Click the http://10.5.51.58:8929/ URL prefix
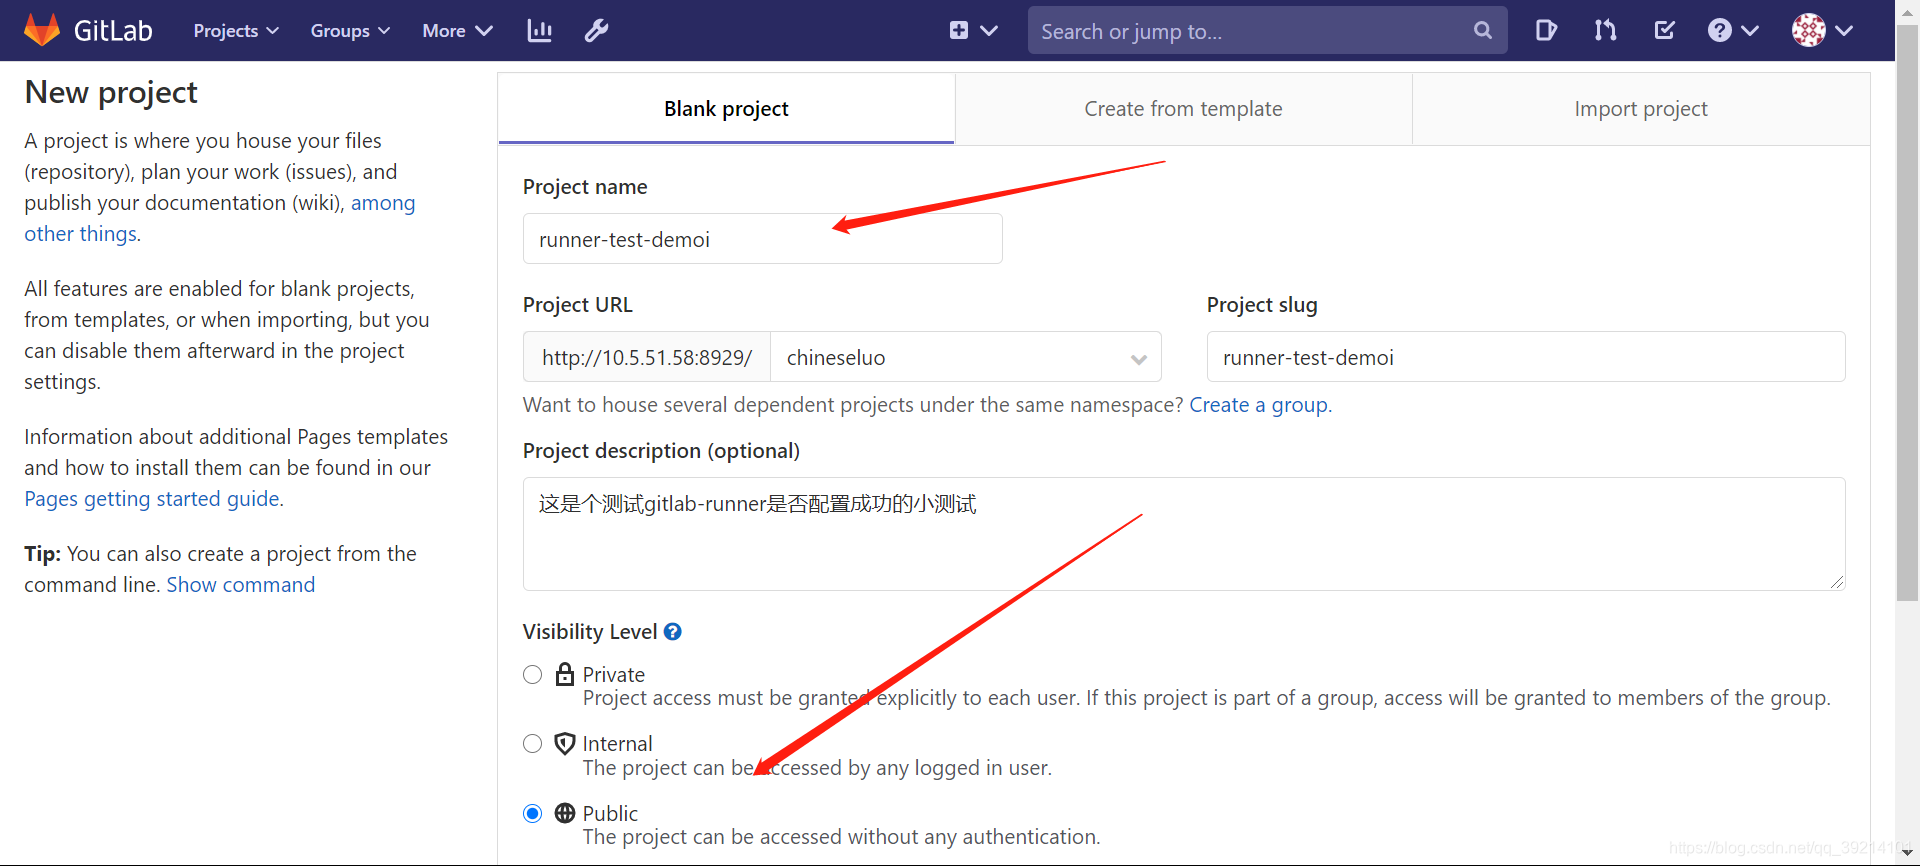 [x=647, y=357]
